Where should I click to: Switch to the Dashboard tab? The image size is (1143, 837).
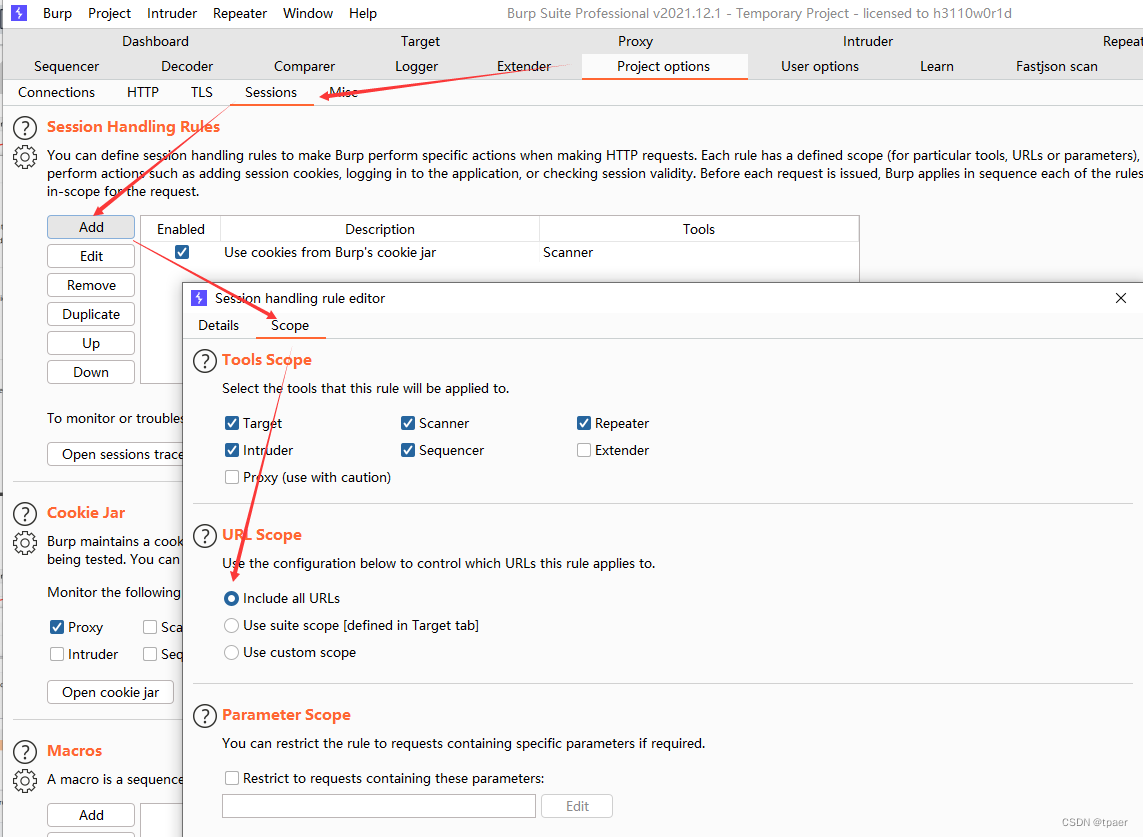coord(155,41)
